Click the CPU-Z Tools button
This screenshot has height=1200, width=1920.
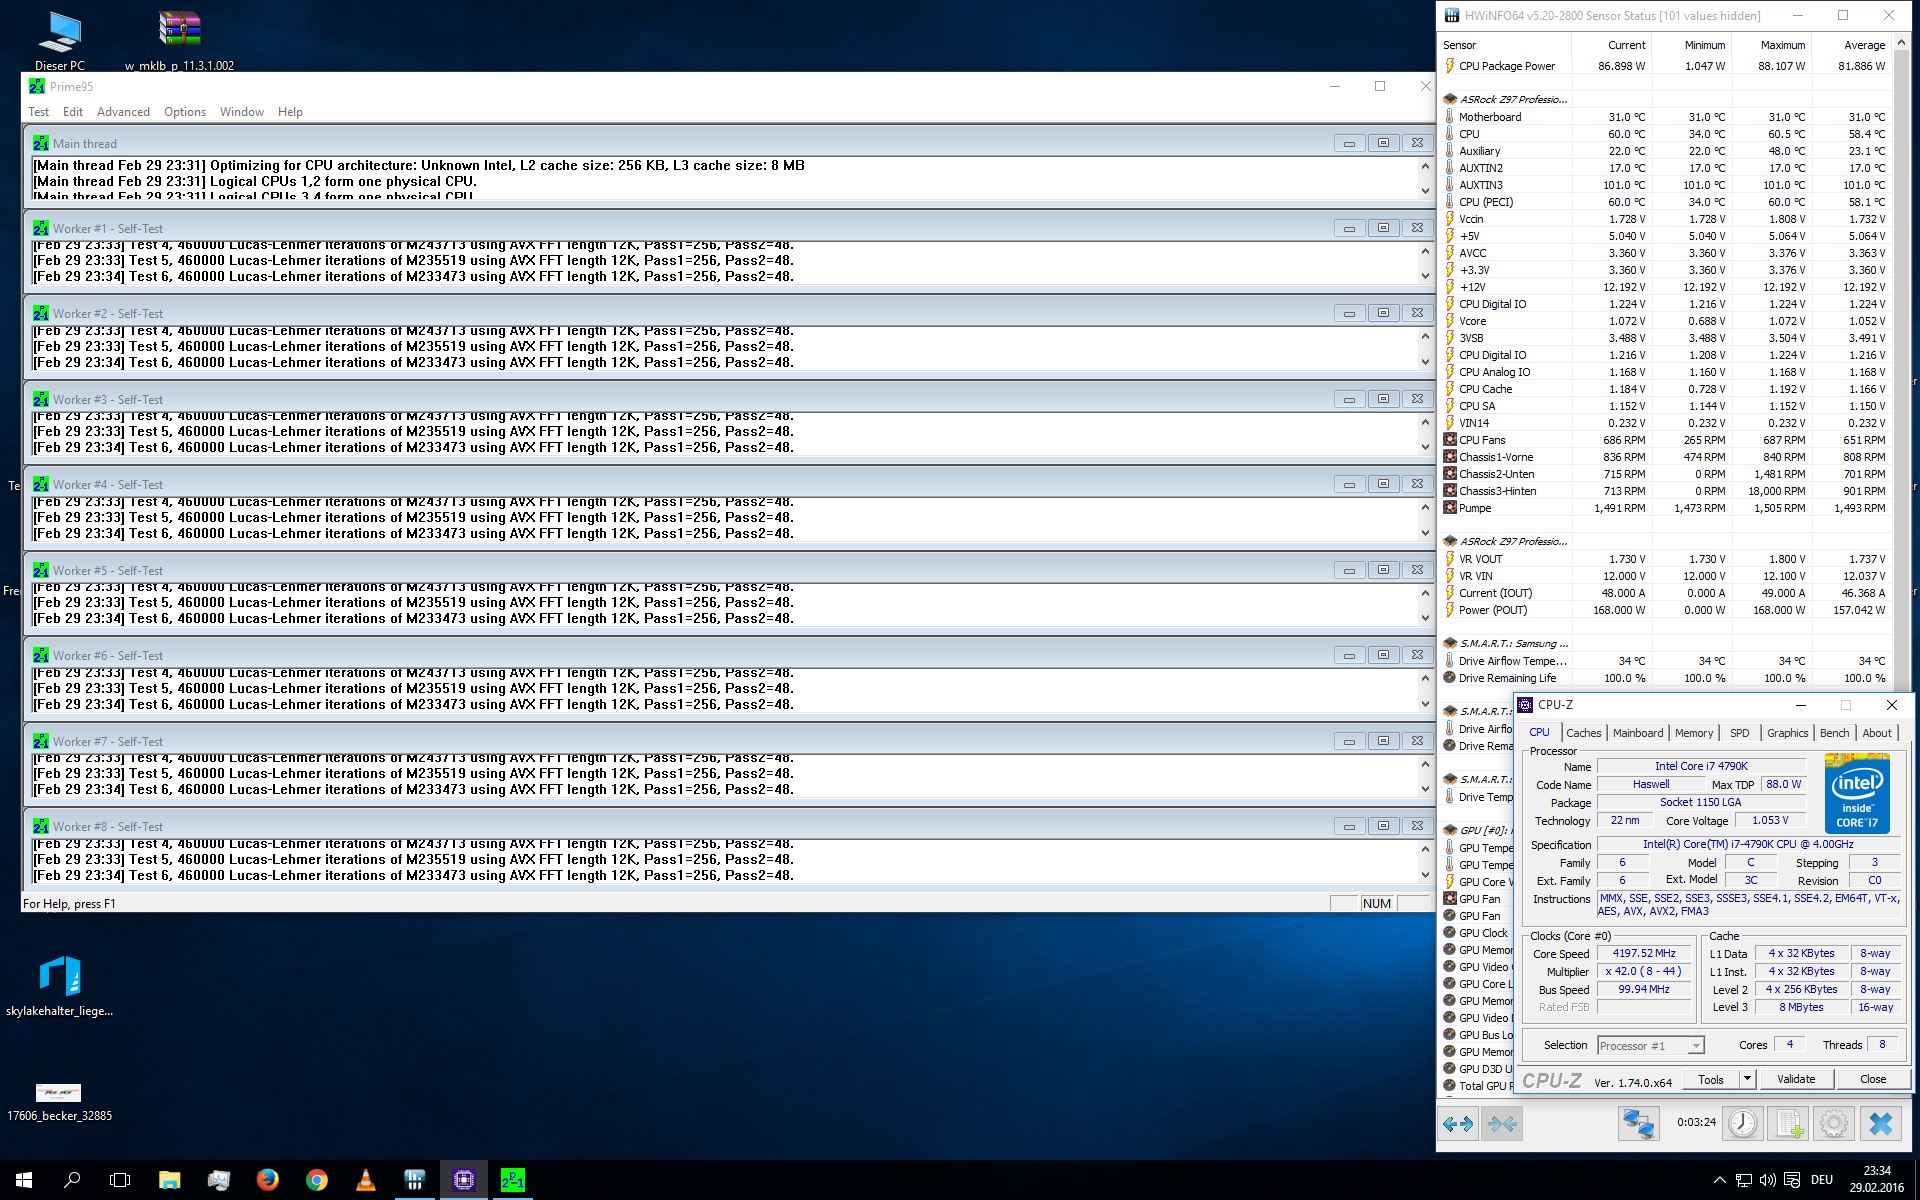tap(1710, 1079)
